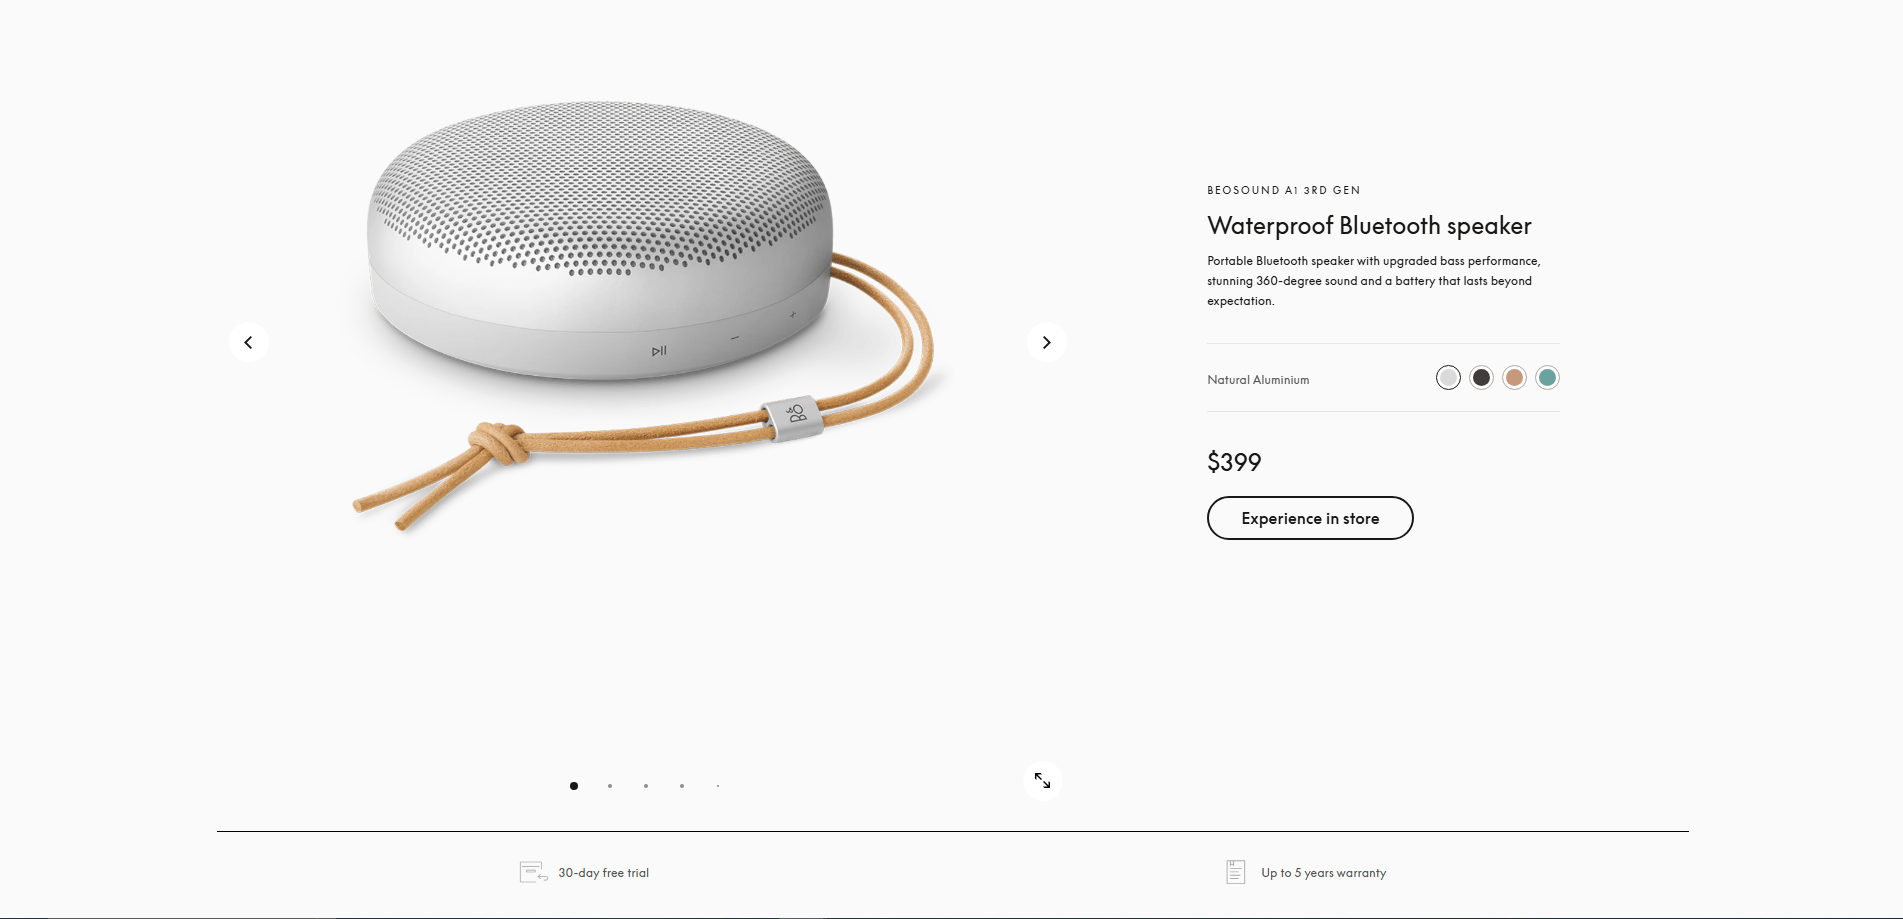Click the Waterproof Bluetooth speaker heading
Viewport: 1903px width, 919px height.
click(1369, 226)
